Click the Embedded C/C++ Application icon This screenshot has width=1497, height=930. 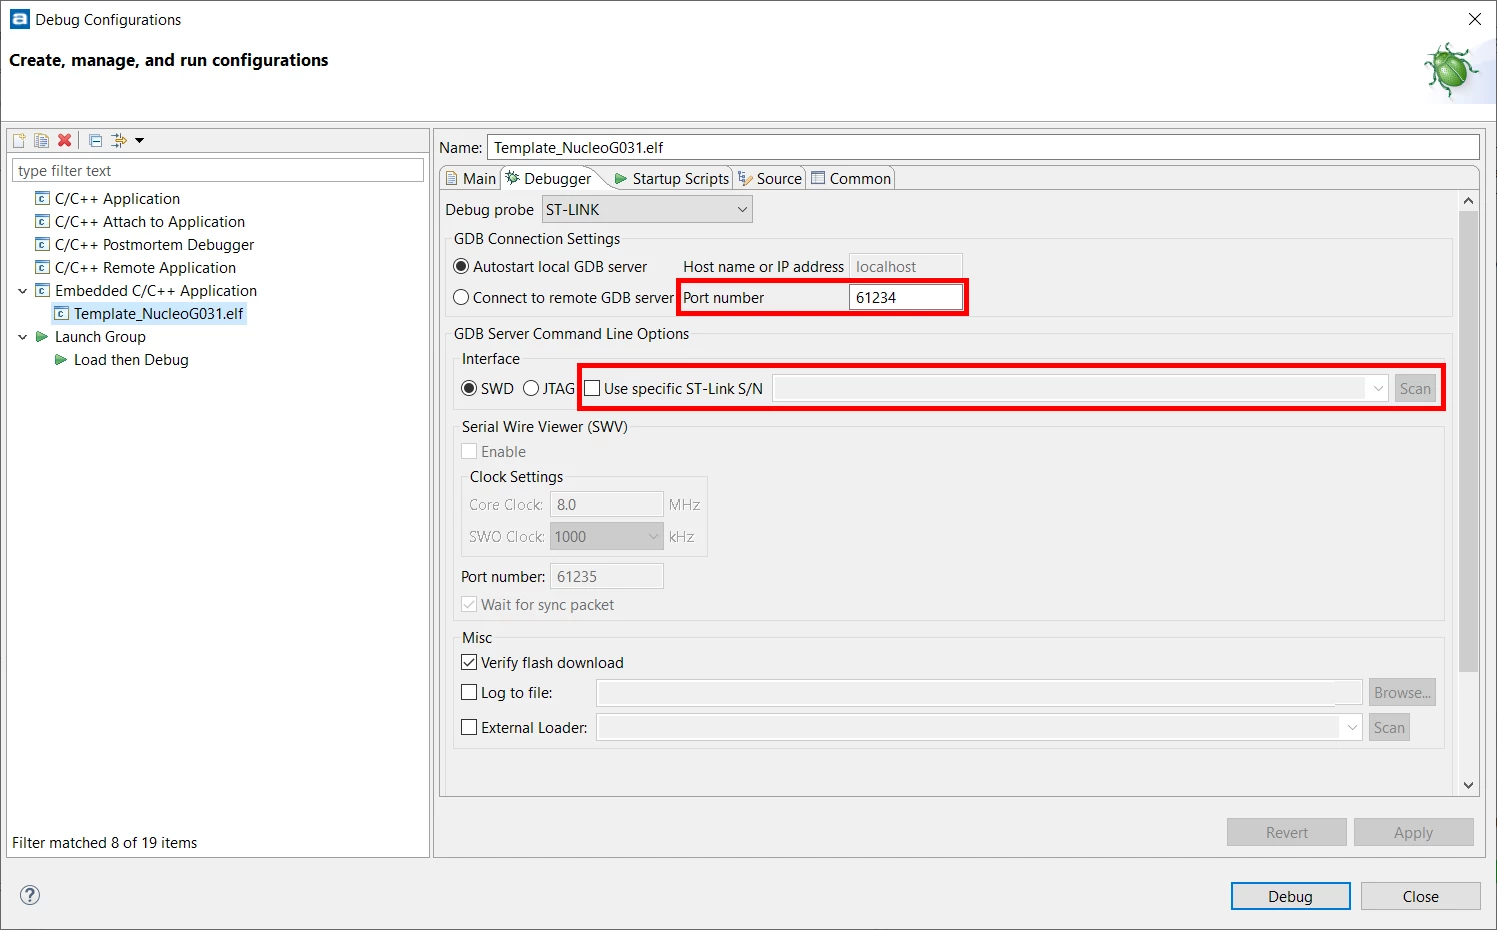(x=42, y=290)
